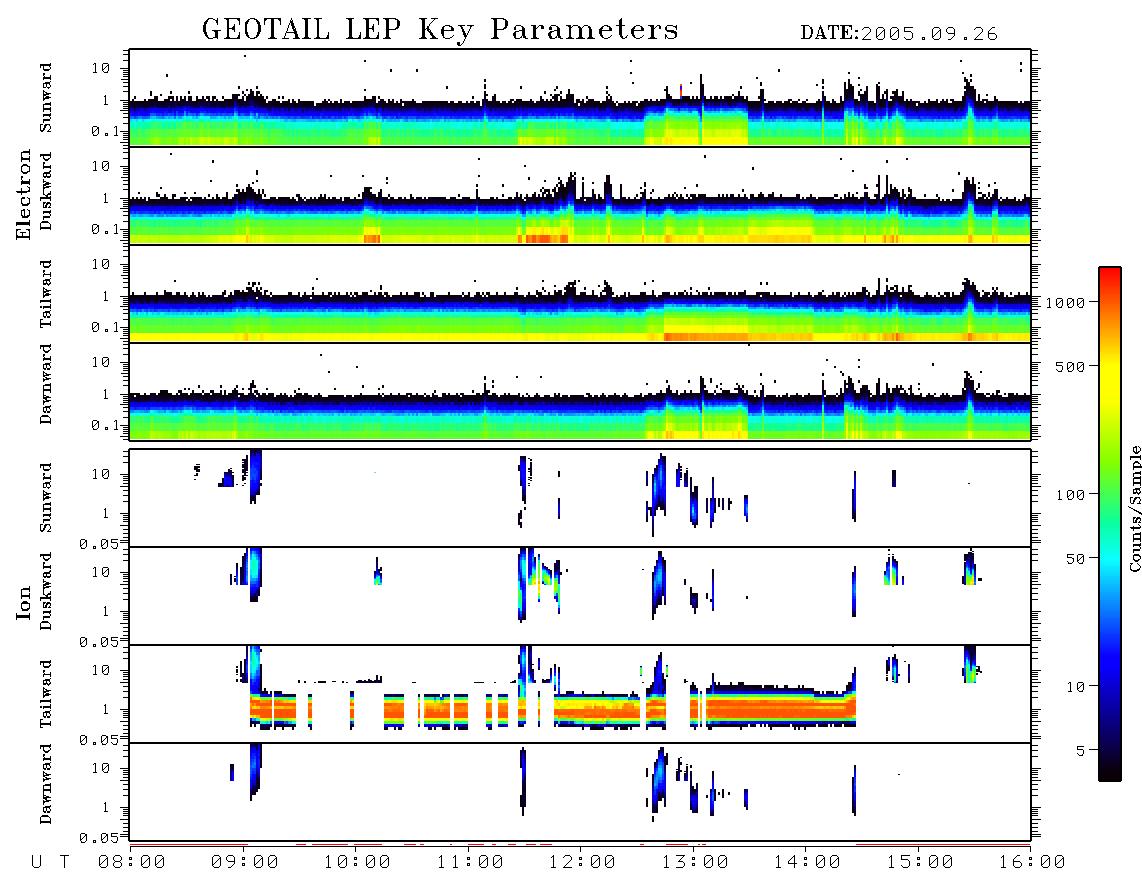The width and height of the screenshot is (1142, 880).
Task: Click the 12:00 time tick label
Action: (583, 863)
